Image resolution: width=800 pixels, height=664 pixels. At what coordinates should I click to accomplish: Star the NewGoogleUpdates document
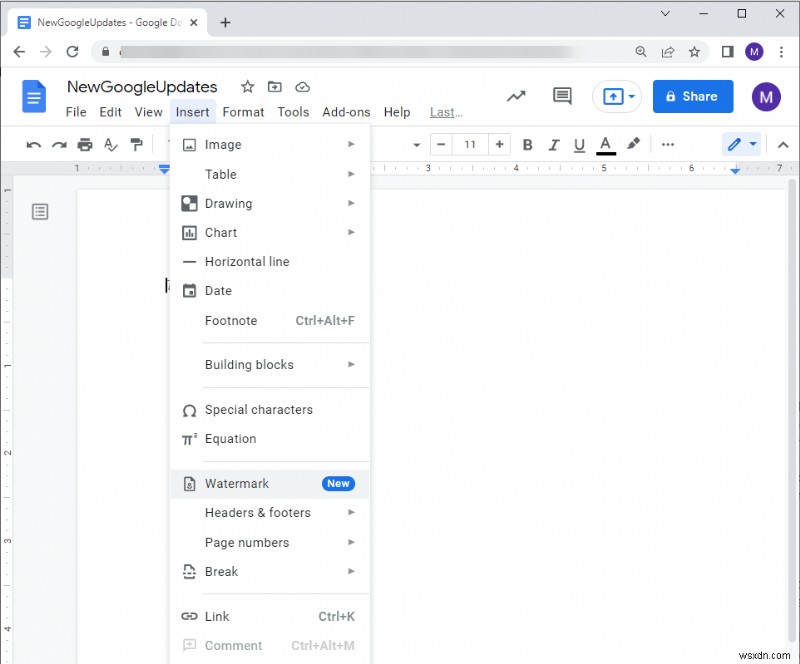click(246, 87)
